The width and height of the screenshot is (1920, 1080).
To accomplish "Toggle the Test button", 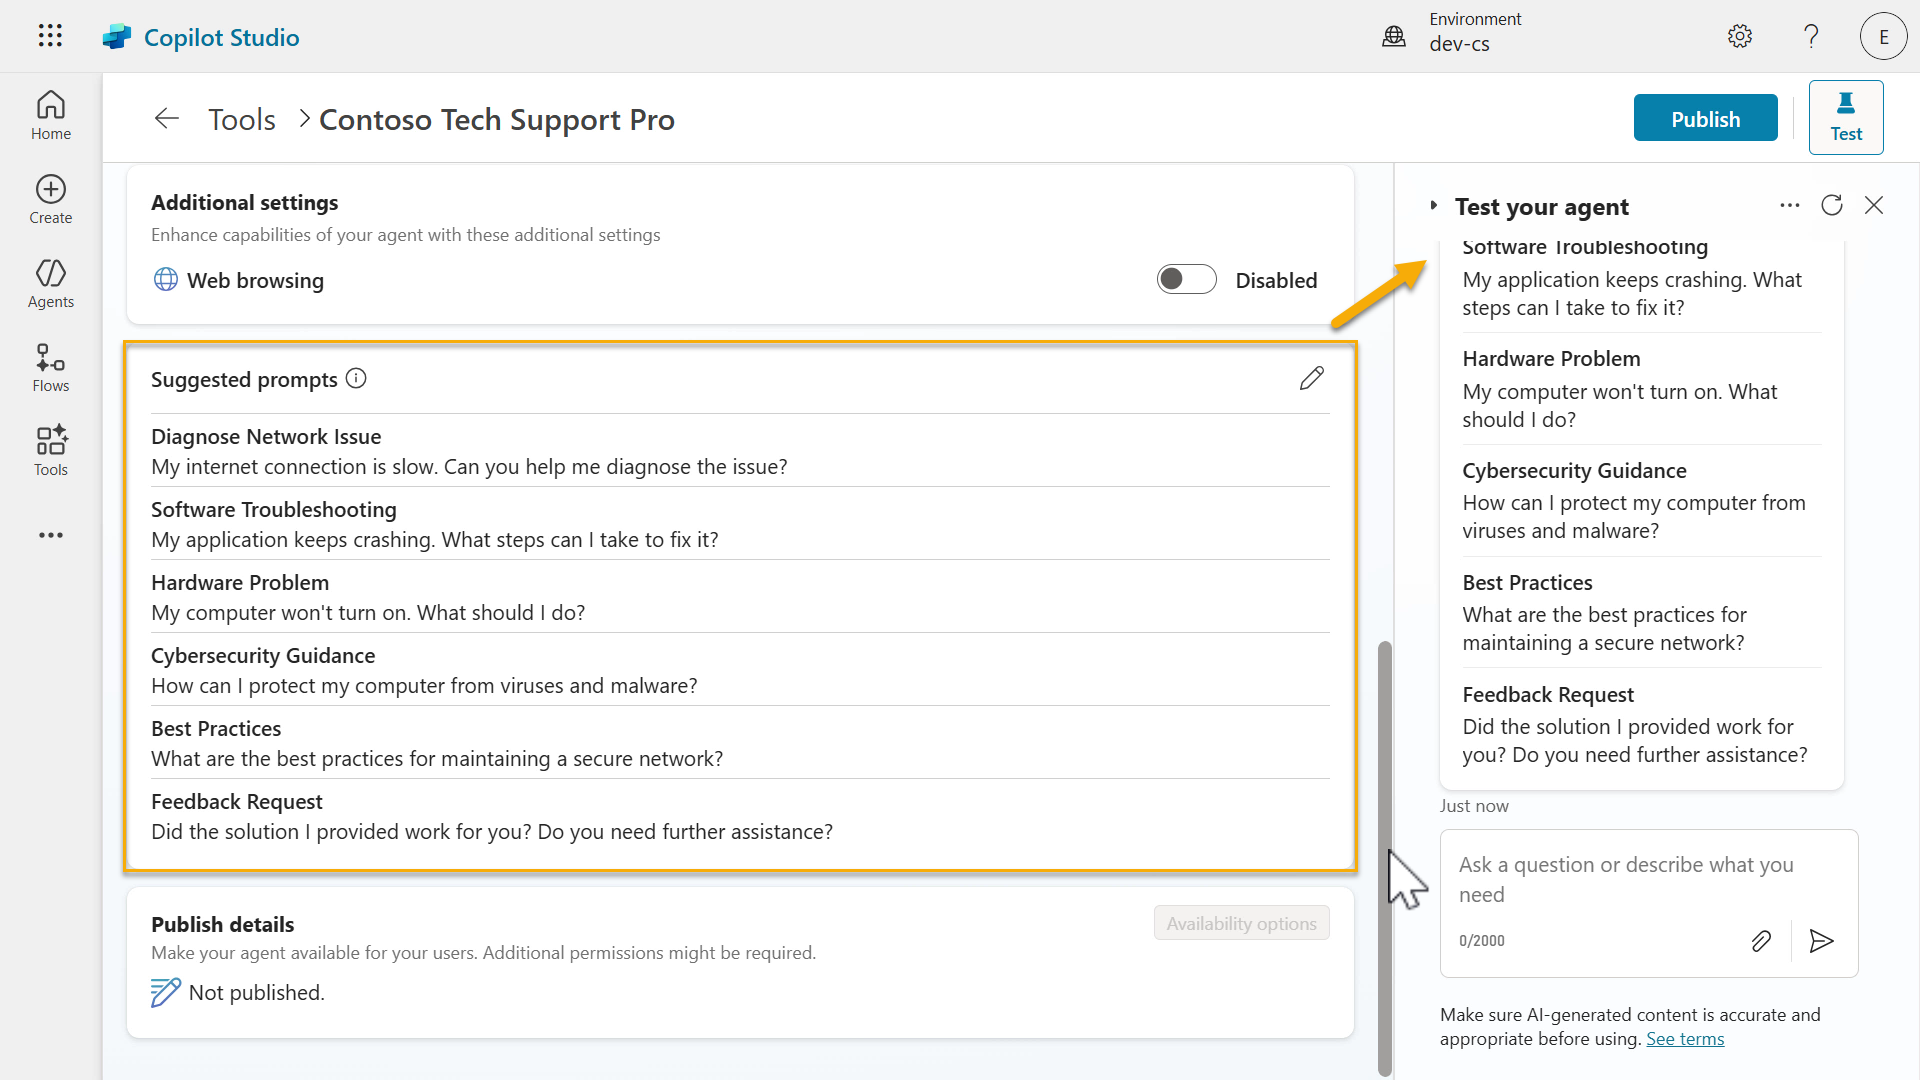I will coord(1846,118).
